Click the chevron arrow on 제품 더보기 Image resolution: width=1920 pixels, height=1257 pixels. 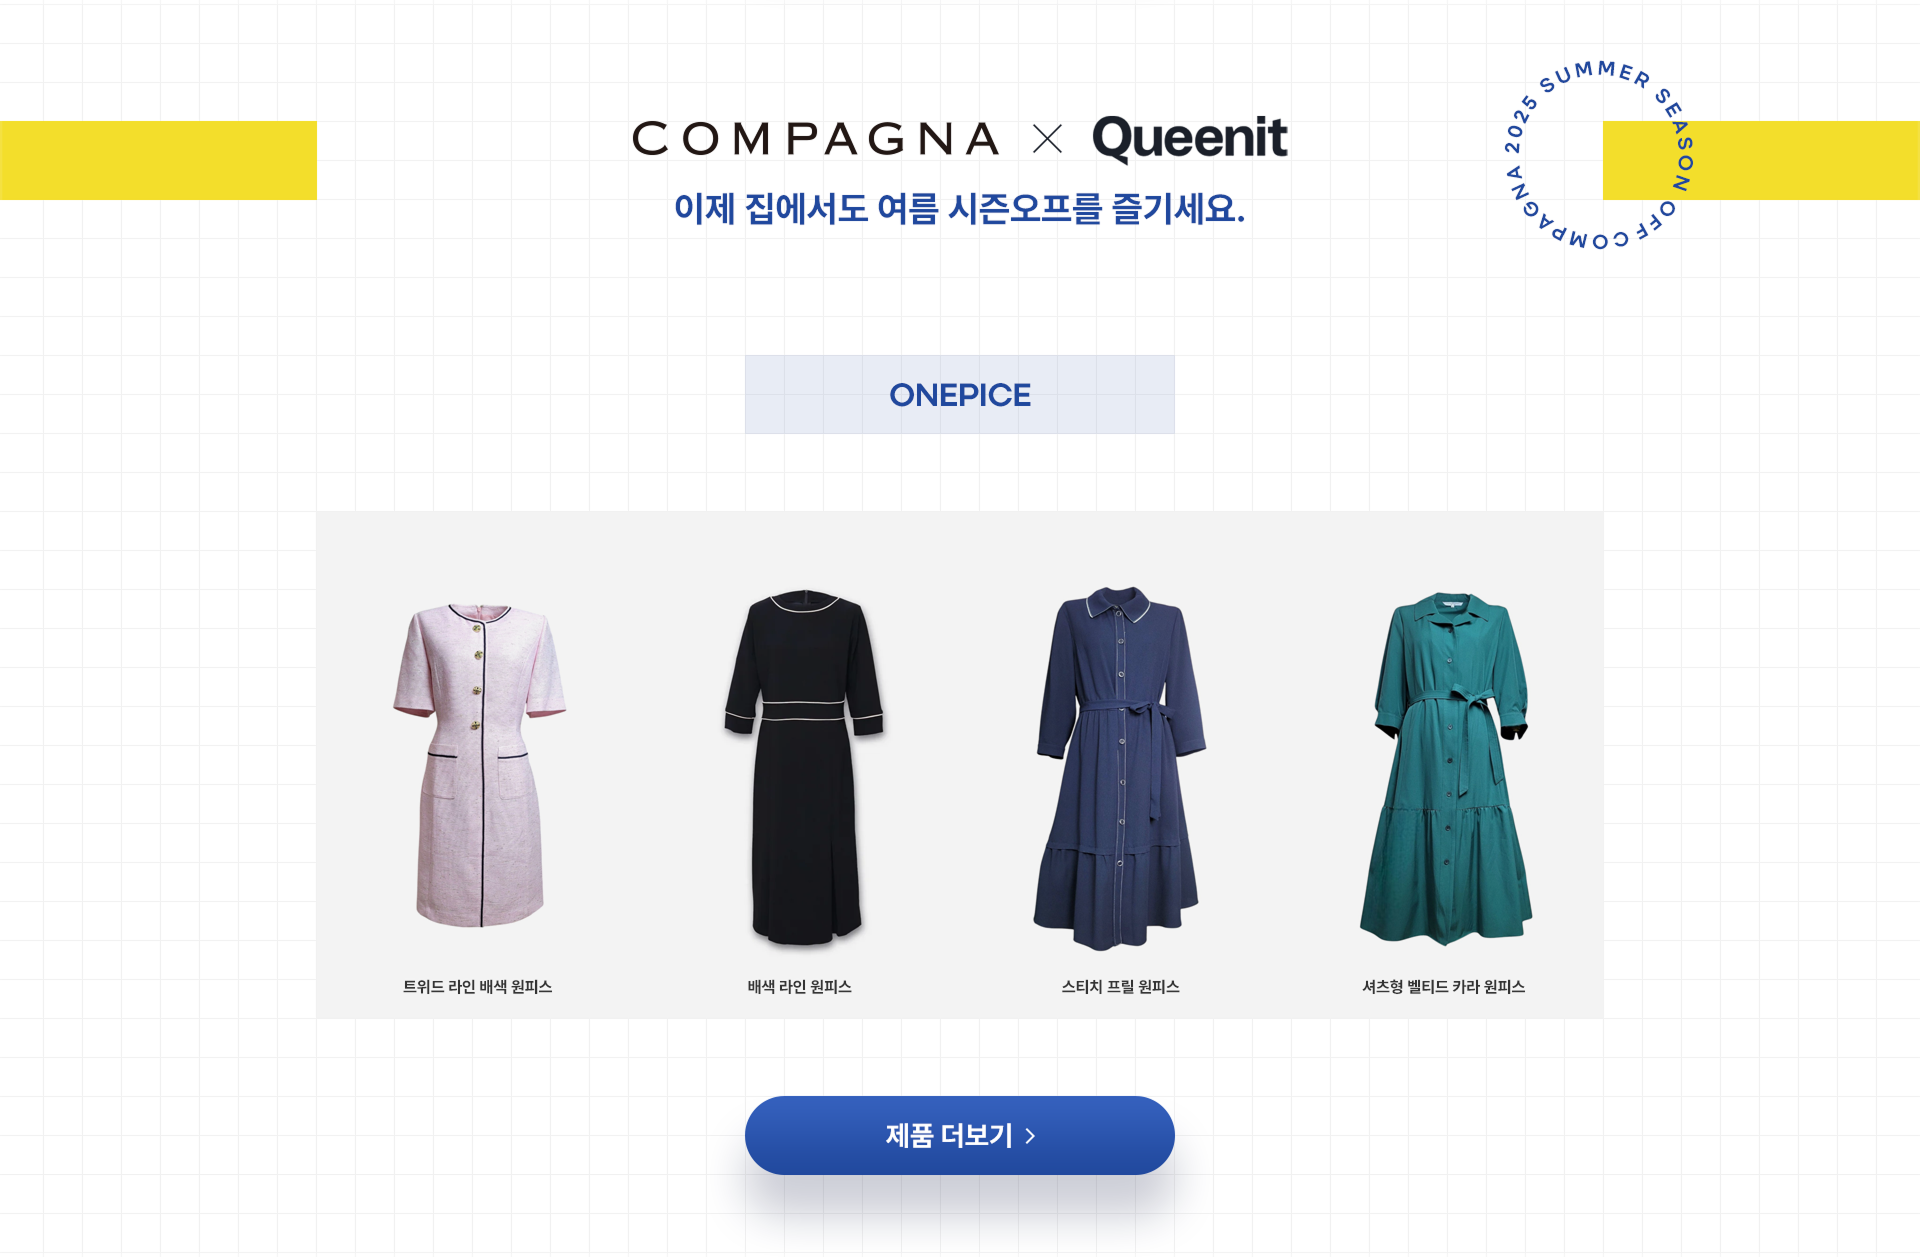[x=1031, y=1136]
